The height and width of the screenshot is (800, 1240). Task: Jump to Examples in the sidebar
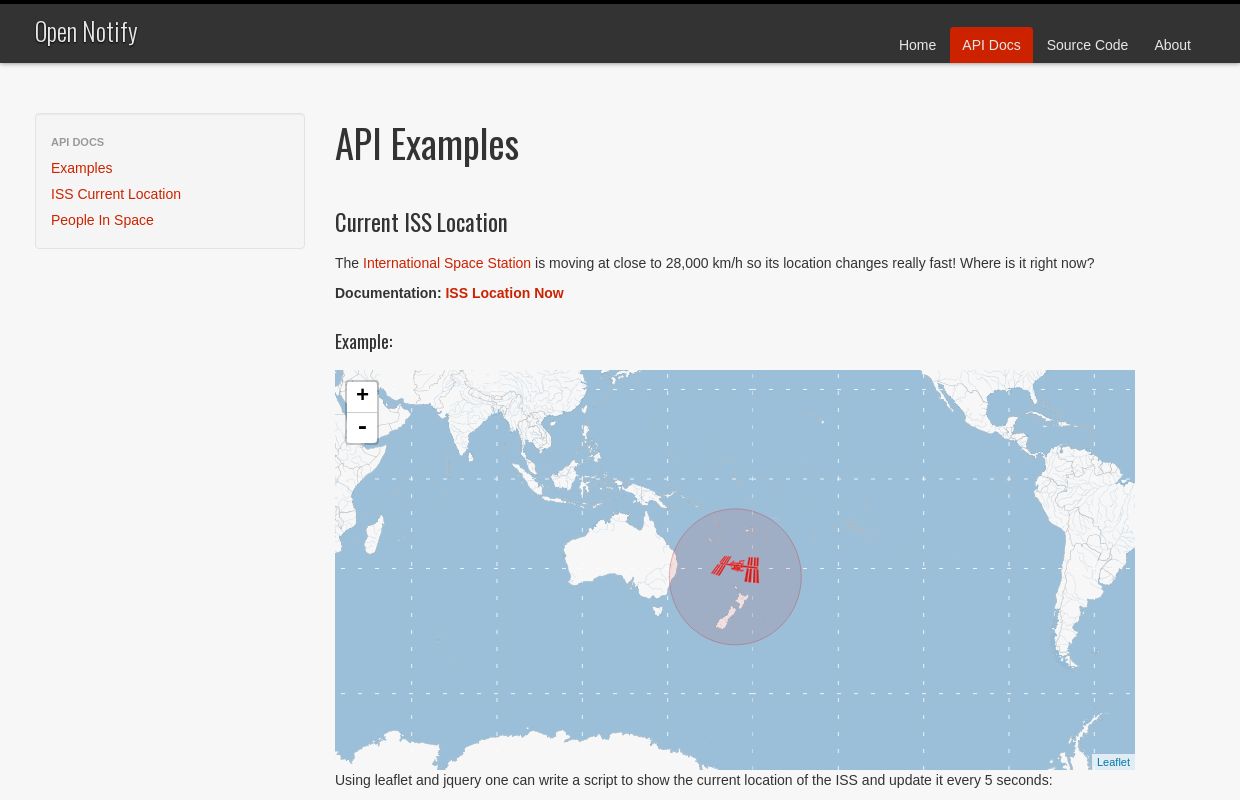coord(82,168)
